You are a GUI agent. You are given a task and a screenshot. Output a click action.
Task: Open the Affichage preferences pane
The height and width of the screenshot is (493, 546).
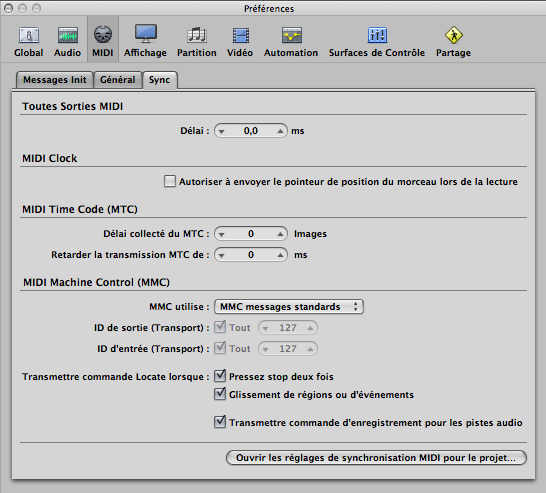(x=145, y=41)
